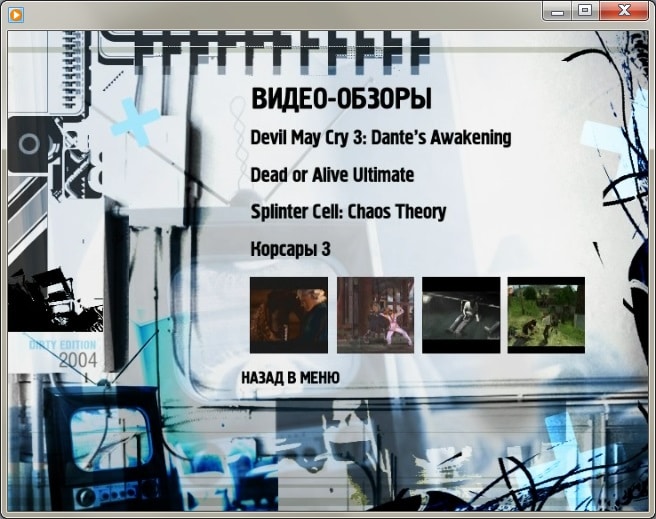This screenshot has height=519, width=656.
Task: Play the dark grayscale stealth-scene thumbnail
Action: (461, 315)
